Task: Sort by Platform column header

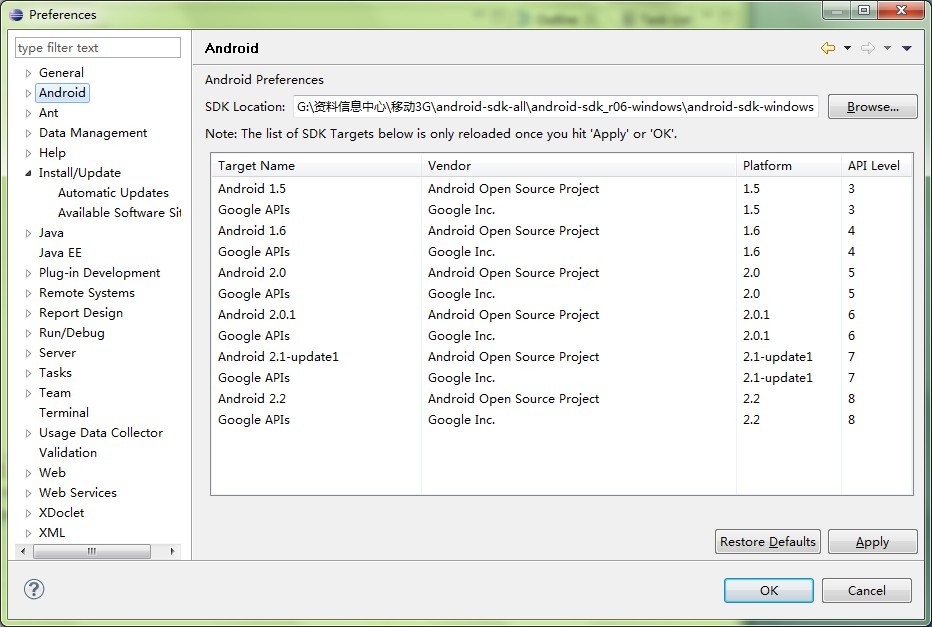Action: pos(789,166)
